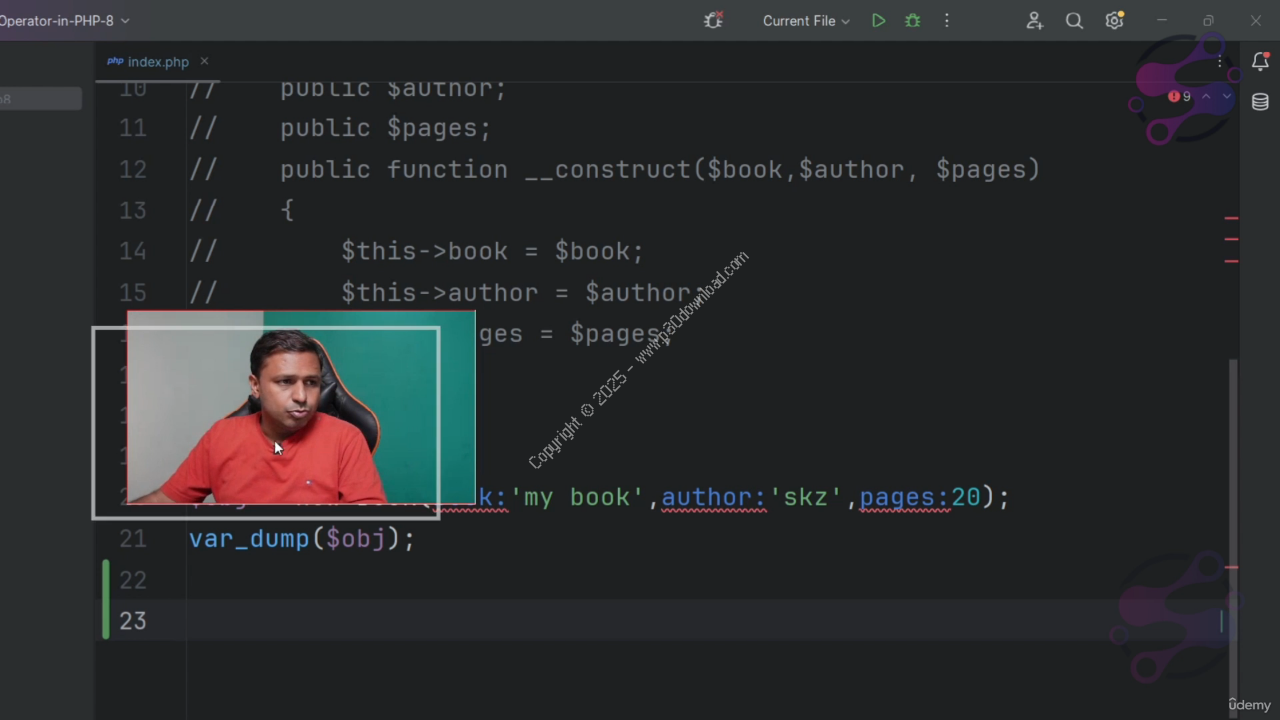Viewport: 1280px width, 720px height.
Task: Click __construct on line 12
Action: pos(608,170)
